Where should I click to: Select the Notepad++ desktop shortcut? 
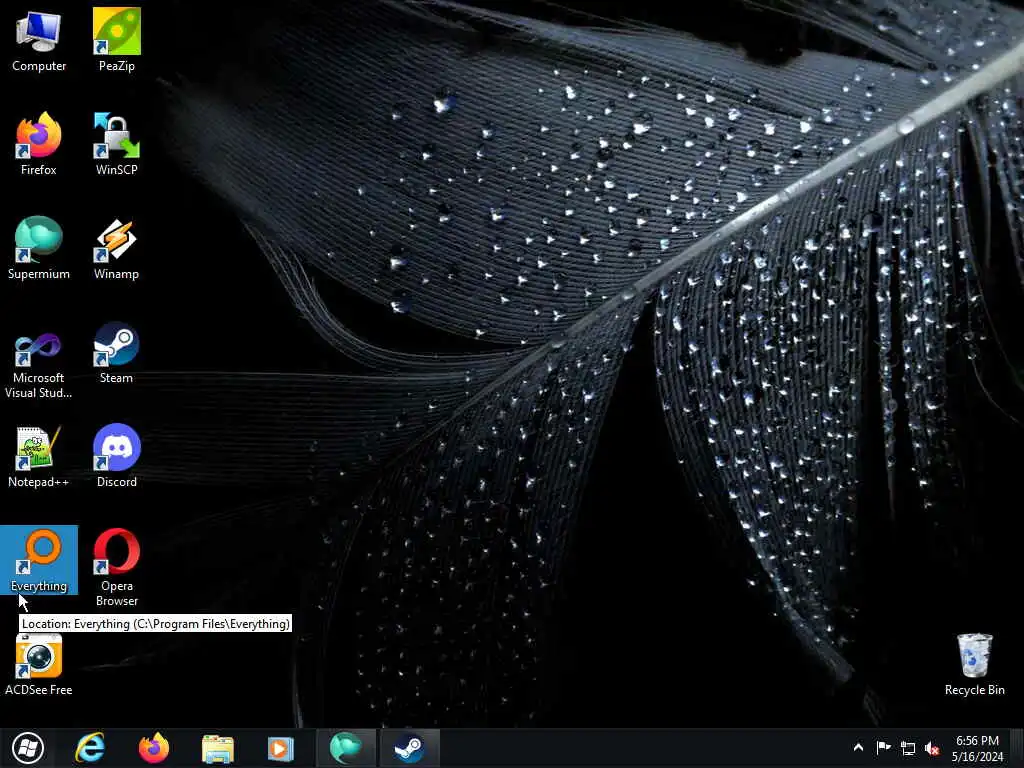point(39,456)
